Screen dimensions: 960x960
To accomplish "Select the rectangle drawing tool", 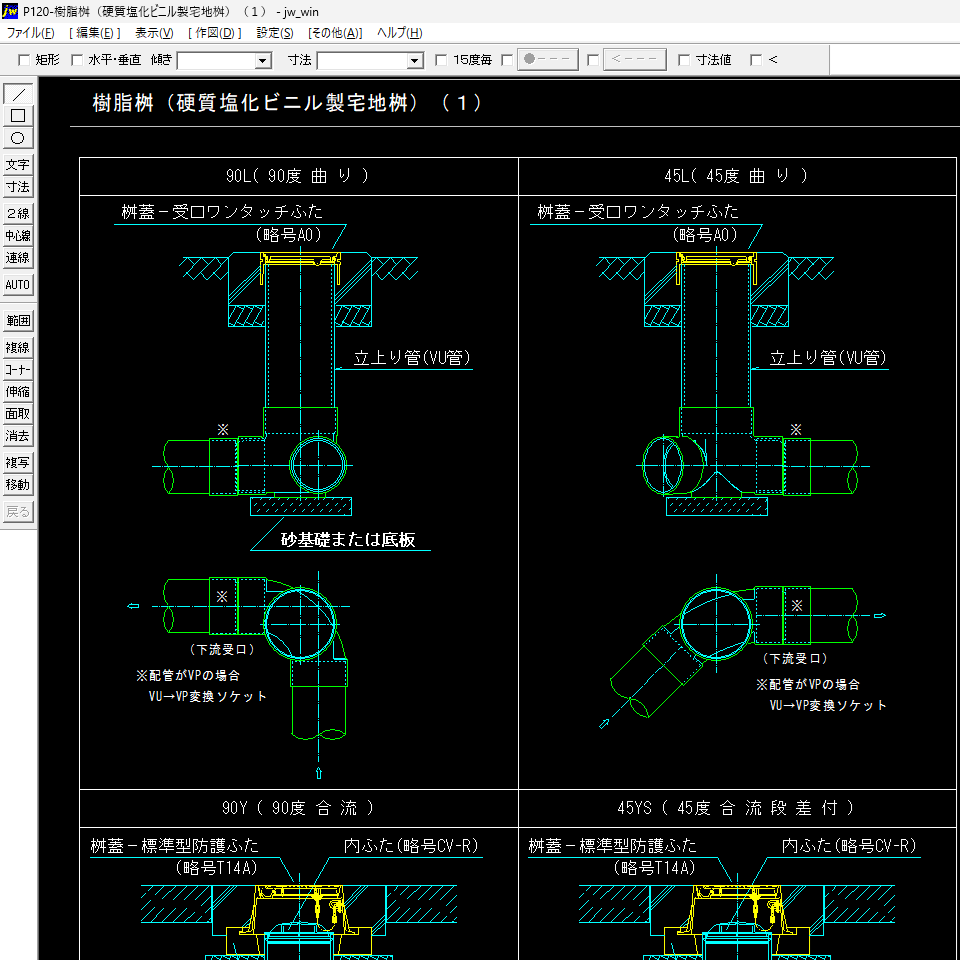I will (x=18, y=116).
